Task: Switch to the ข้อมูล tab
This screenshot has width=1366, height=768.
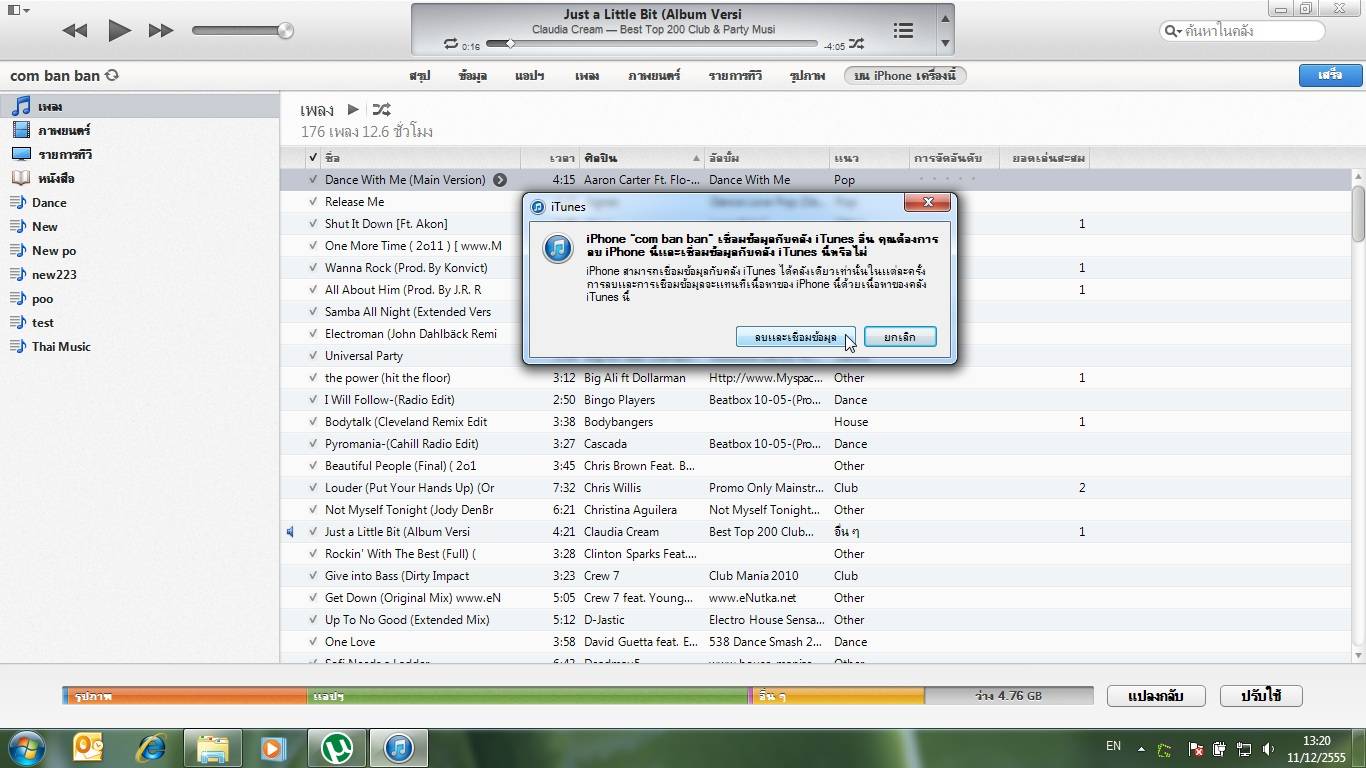Action: pyautogui.click(x=472, y=76)
